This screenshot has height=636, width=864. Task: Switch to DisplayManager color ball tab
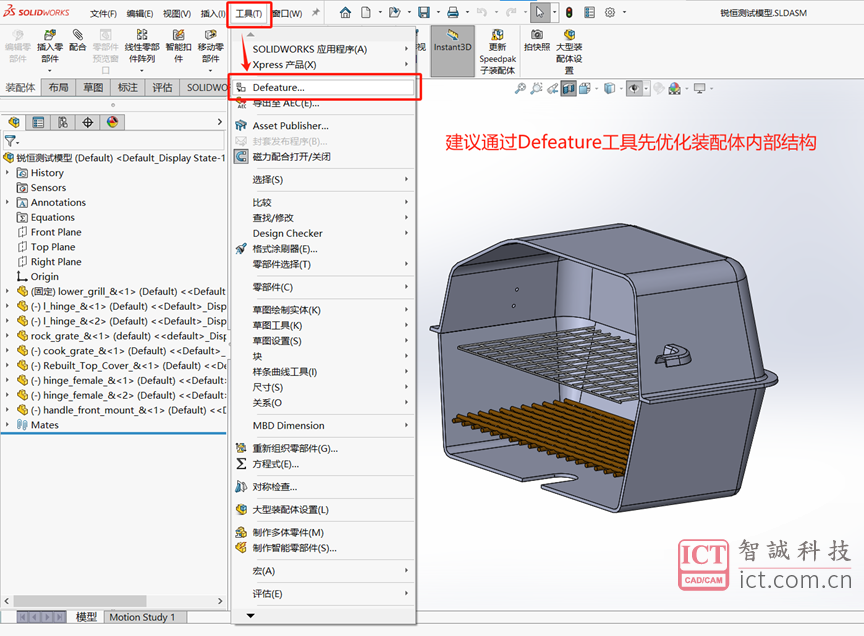click(x=112, y=122)
